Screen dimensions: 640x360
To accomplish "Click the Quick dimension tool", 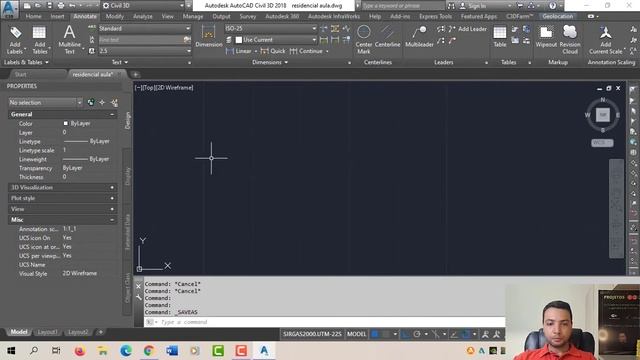I will tap(273, 51).
